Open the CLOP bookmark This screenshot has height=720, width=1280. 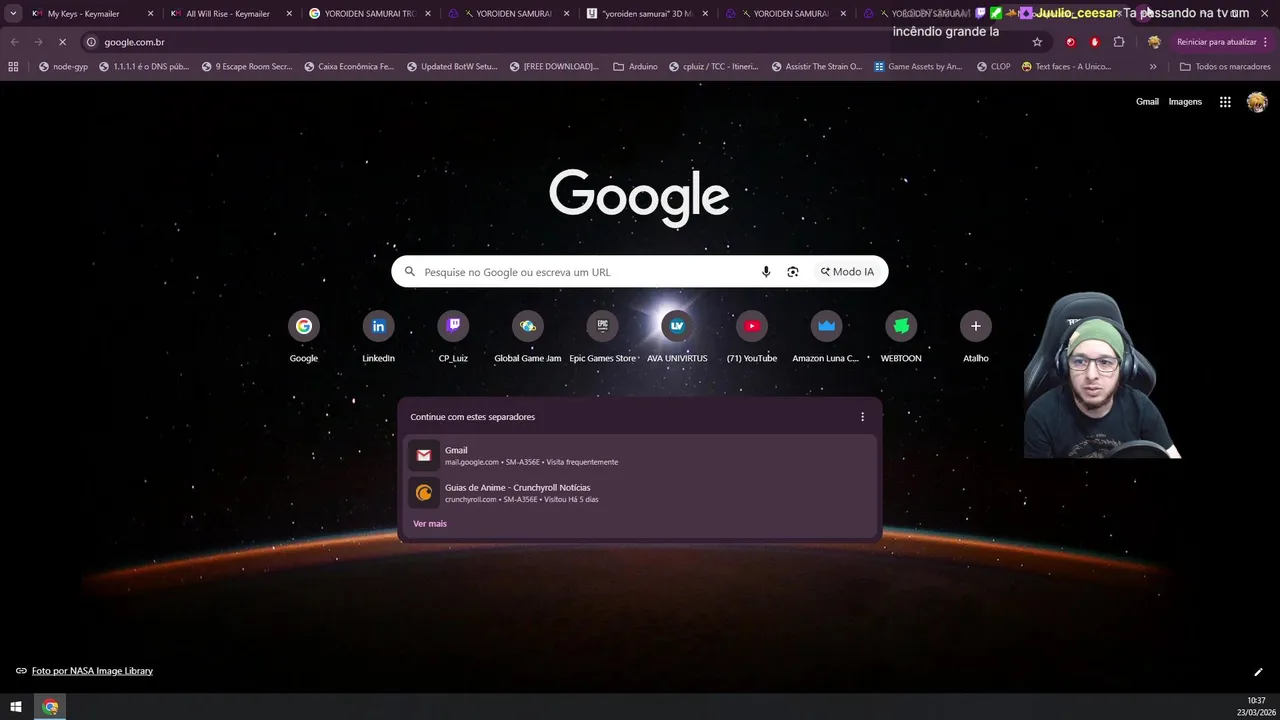point(993,67)
